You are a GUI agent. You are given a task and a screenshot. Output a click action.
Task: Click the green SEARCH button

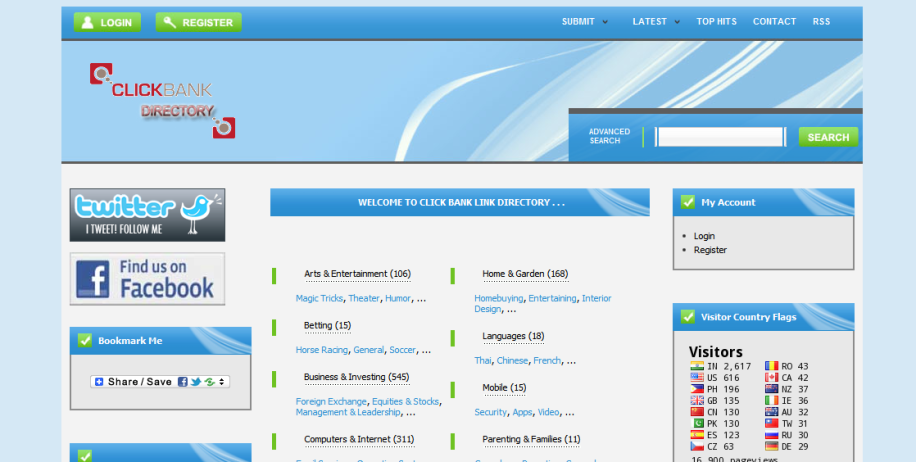(828, 137)
